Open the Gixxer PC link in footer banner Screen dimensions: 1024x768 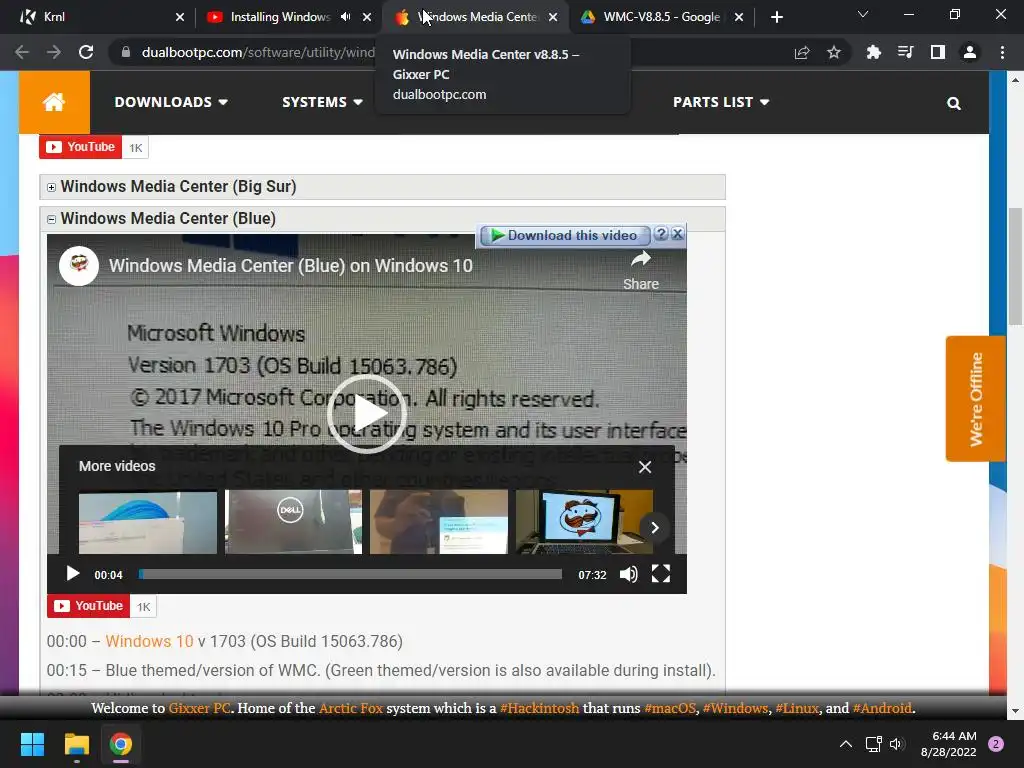[x=199, y=708]
